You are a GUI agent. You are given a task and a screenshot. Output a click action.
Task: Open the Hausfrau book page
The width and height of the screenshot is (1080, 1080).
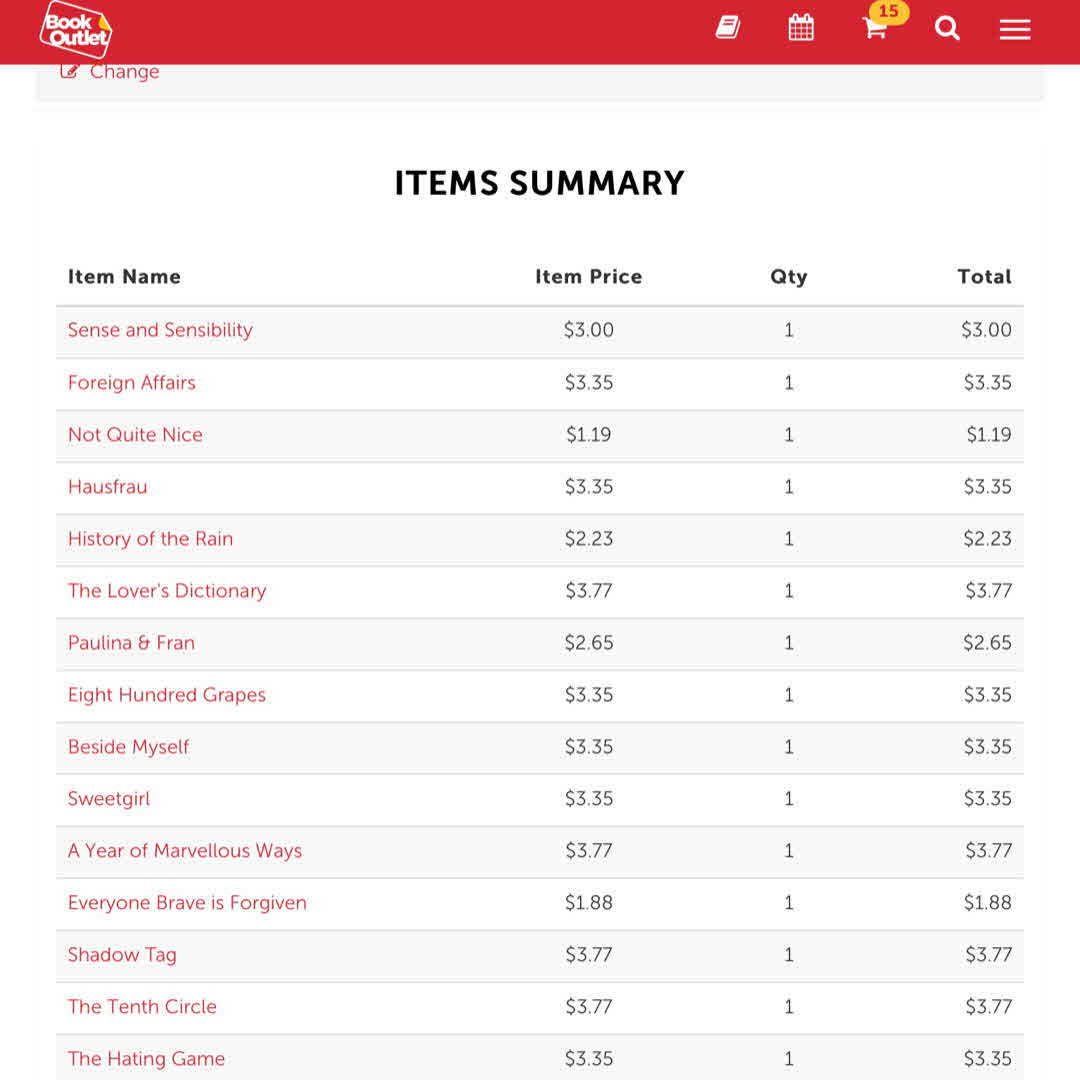point(107,486)
